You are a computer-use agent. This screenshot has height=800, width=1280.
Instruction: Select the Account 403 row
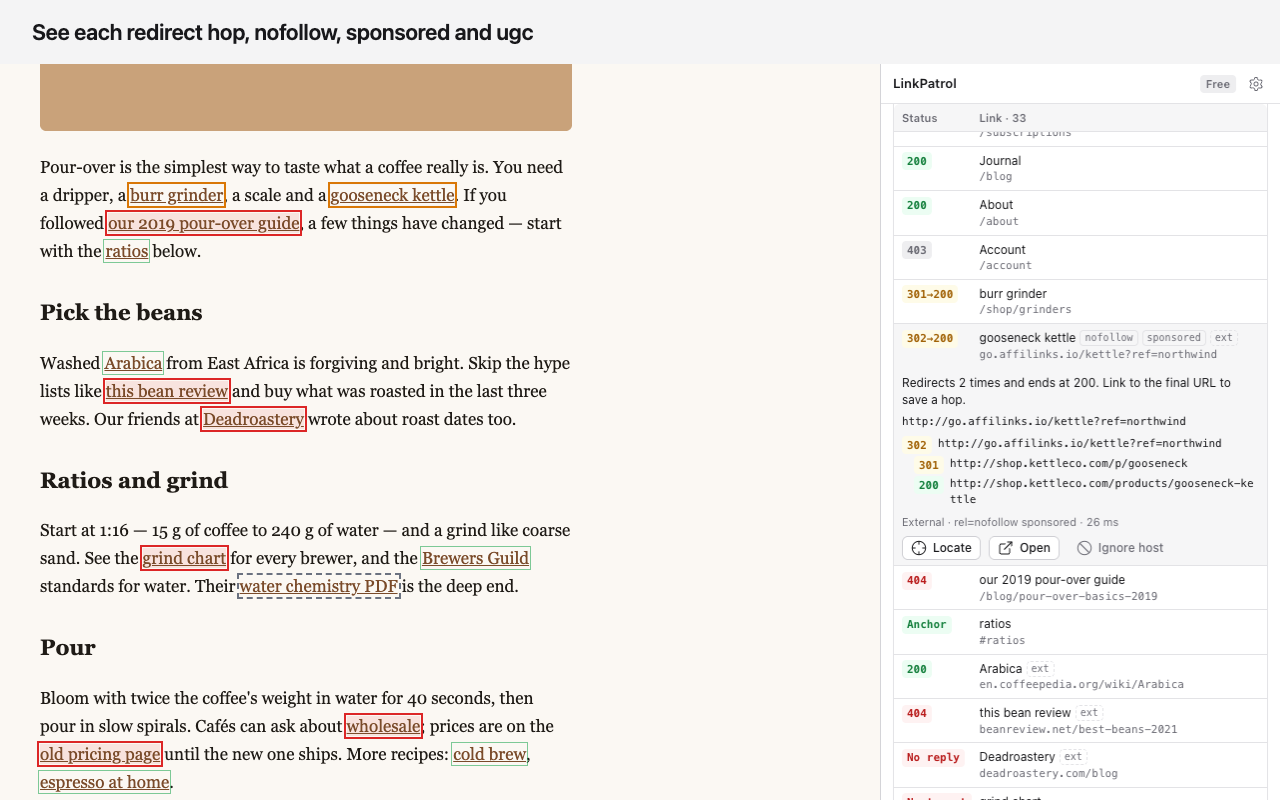tap(1080, 257)
